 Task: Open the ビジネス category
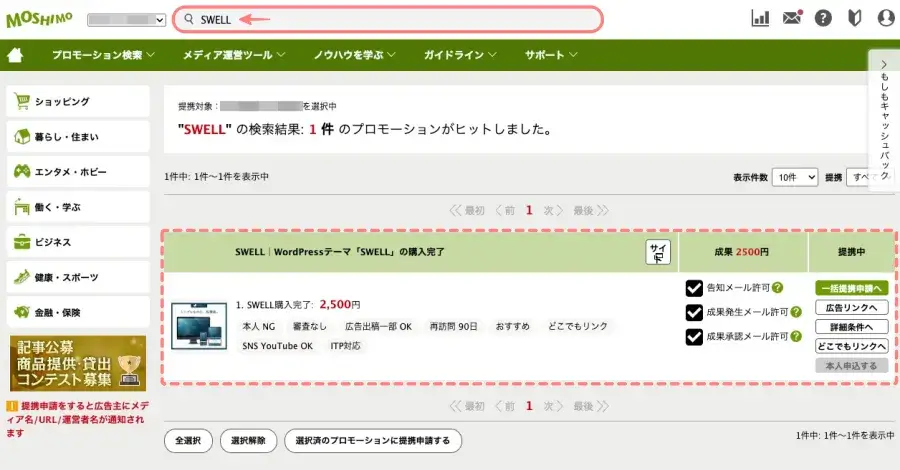click(78, 242)
